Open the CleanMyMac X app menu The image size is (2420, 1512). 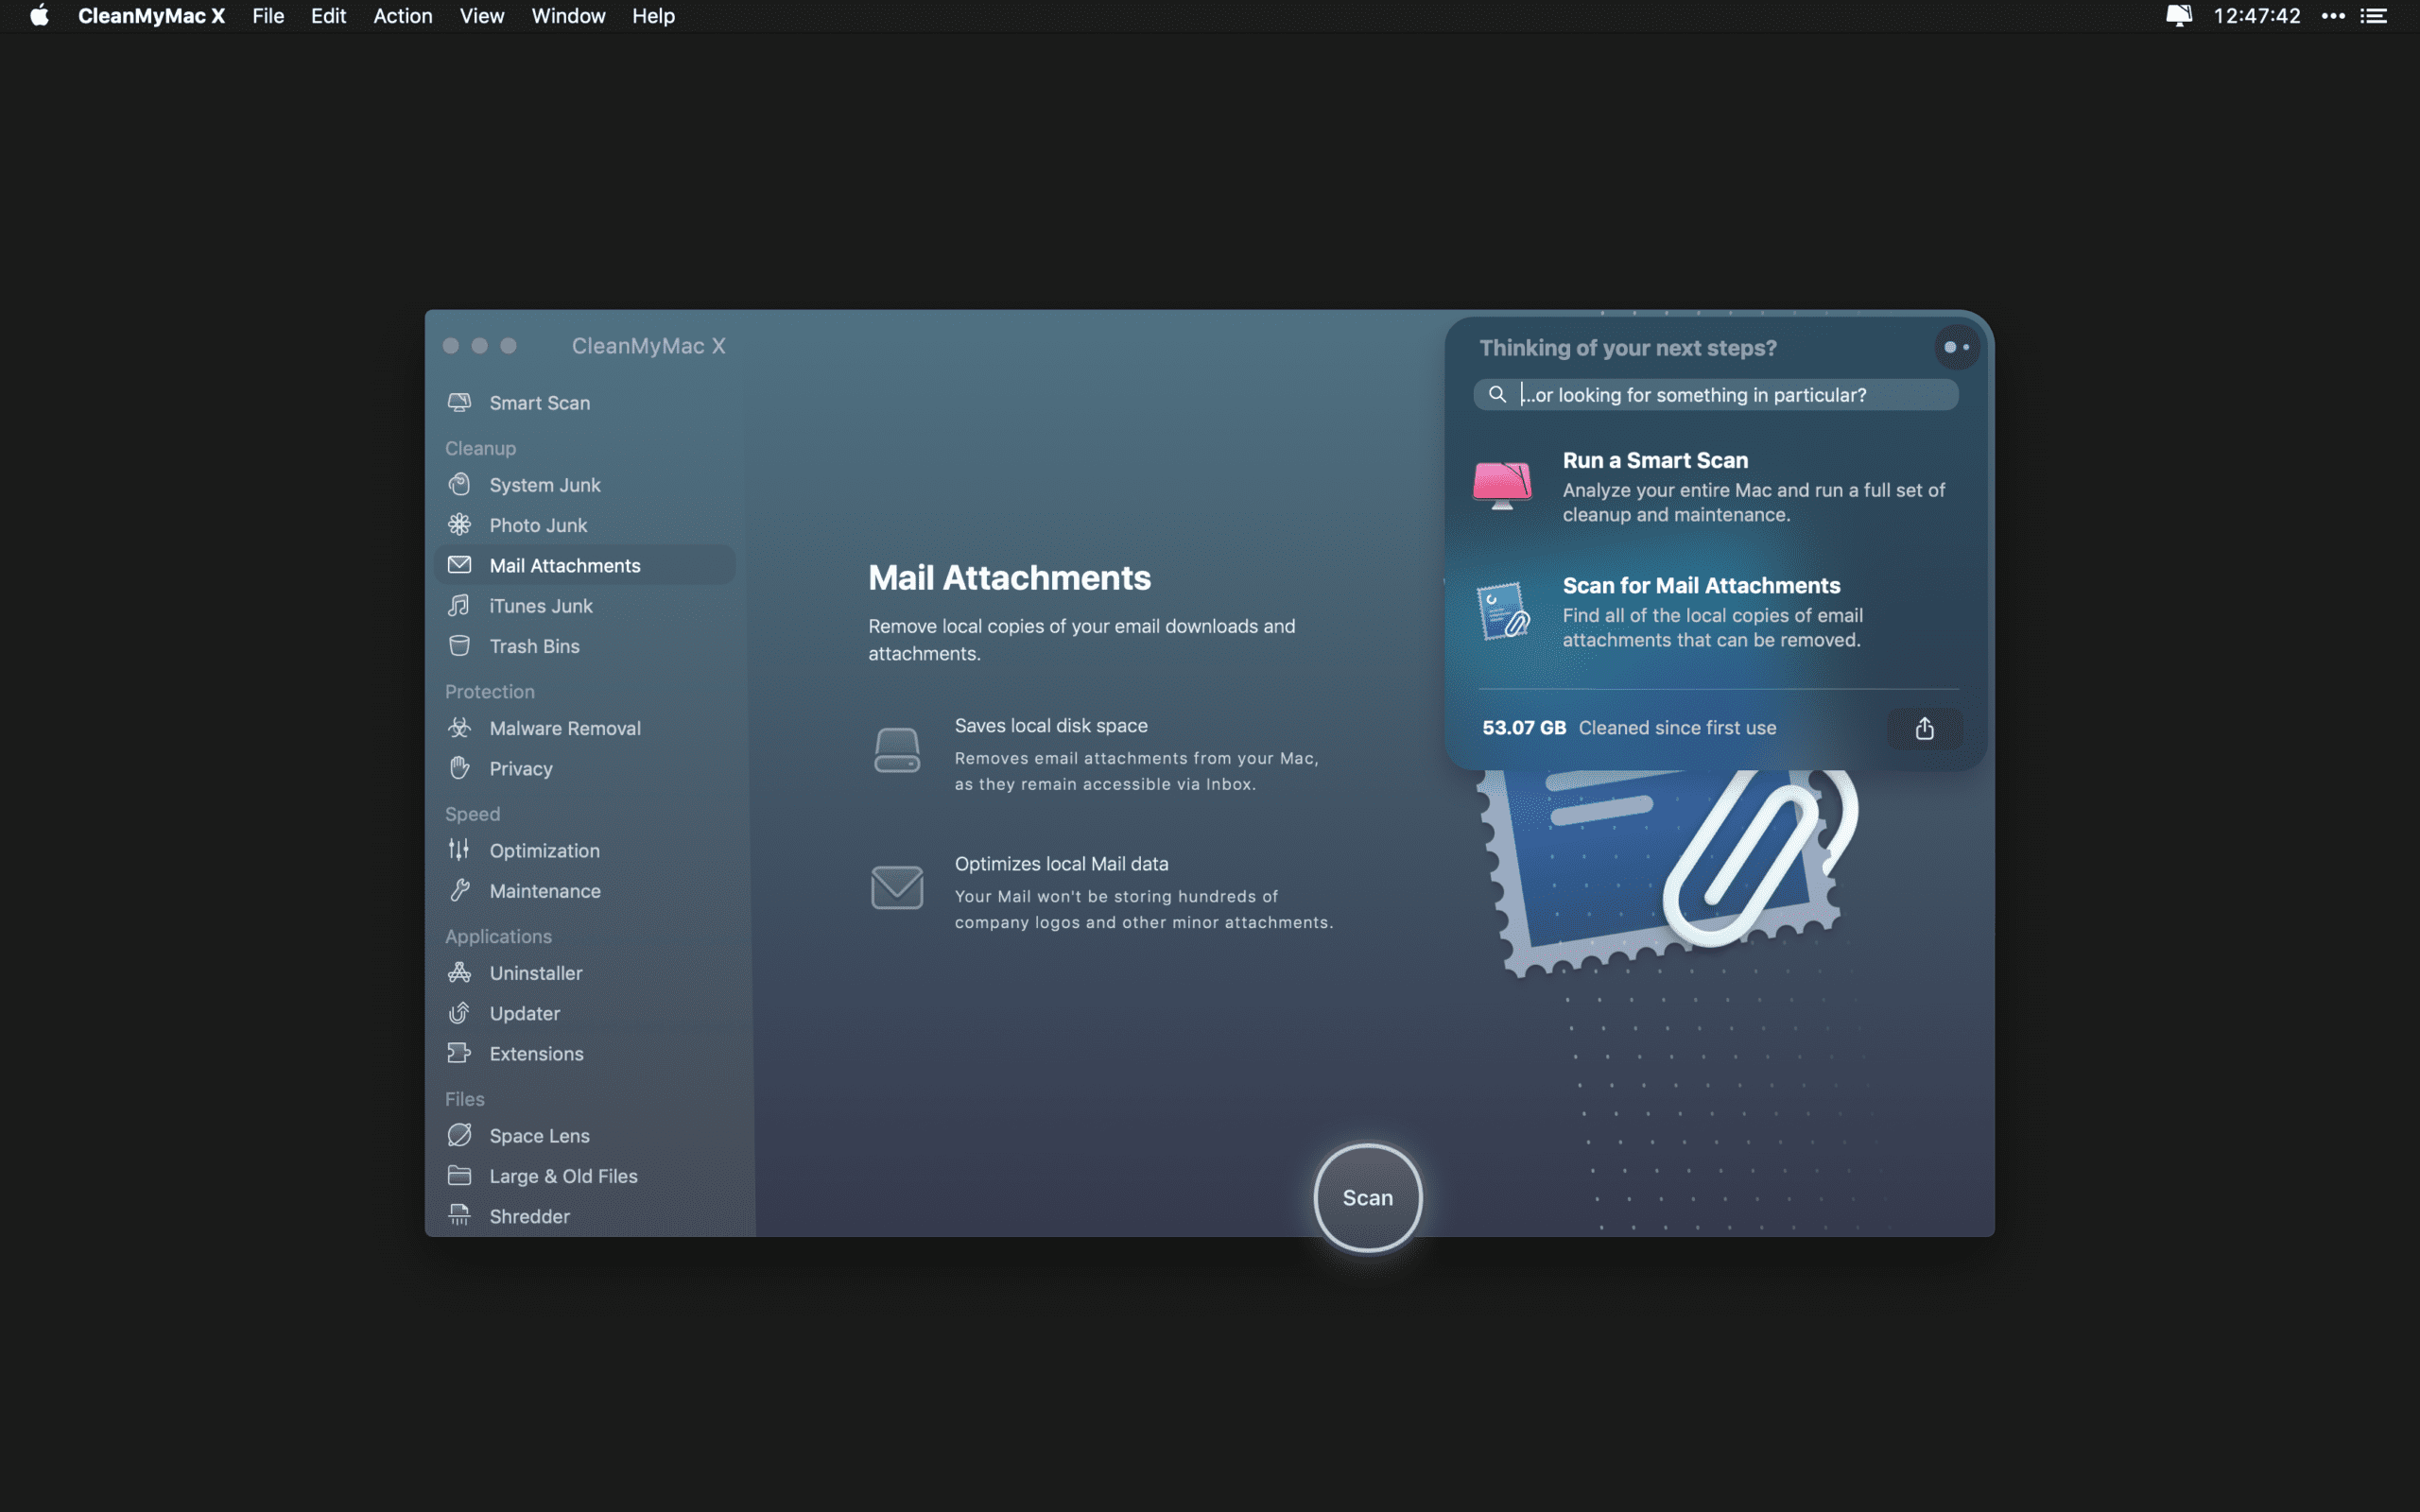tap(151, 16)
